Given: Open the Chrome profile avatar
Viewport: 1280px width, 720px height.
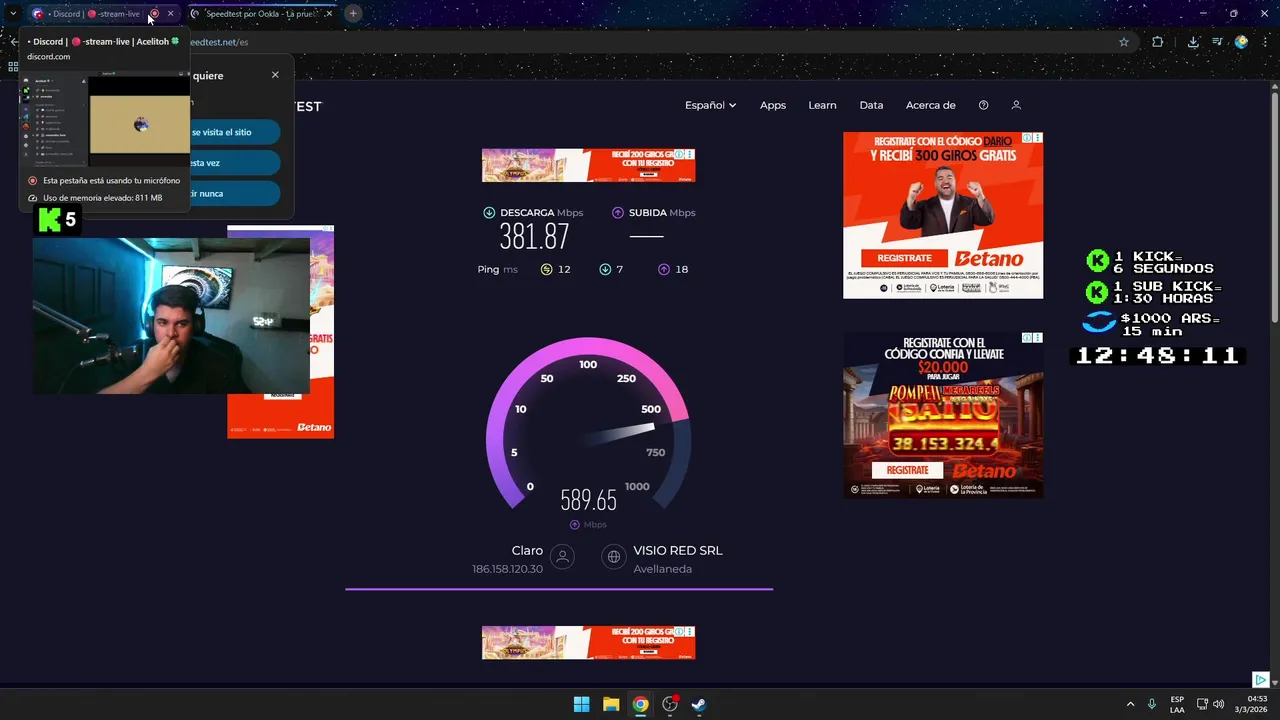Looking at the screenshot, I should pyautogui.click(x=1241, y=42).
